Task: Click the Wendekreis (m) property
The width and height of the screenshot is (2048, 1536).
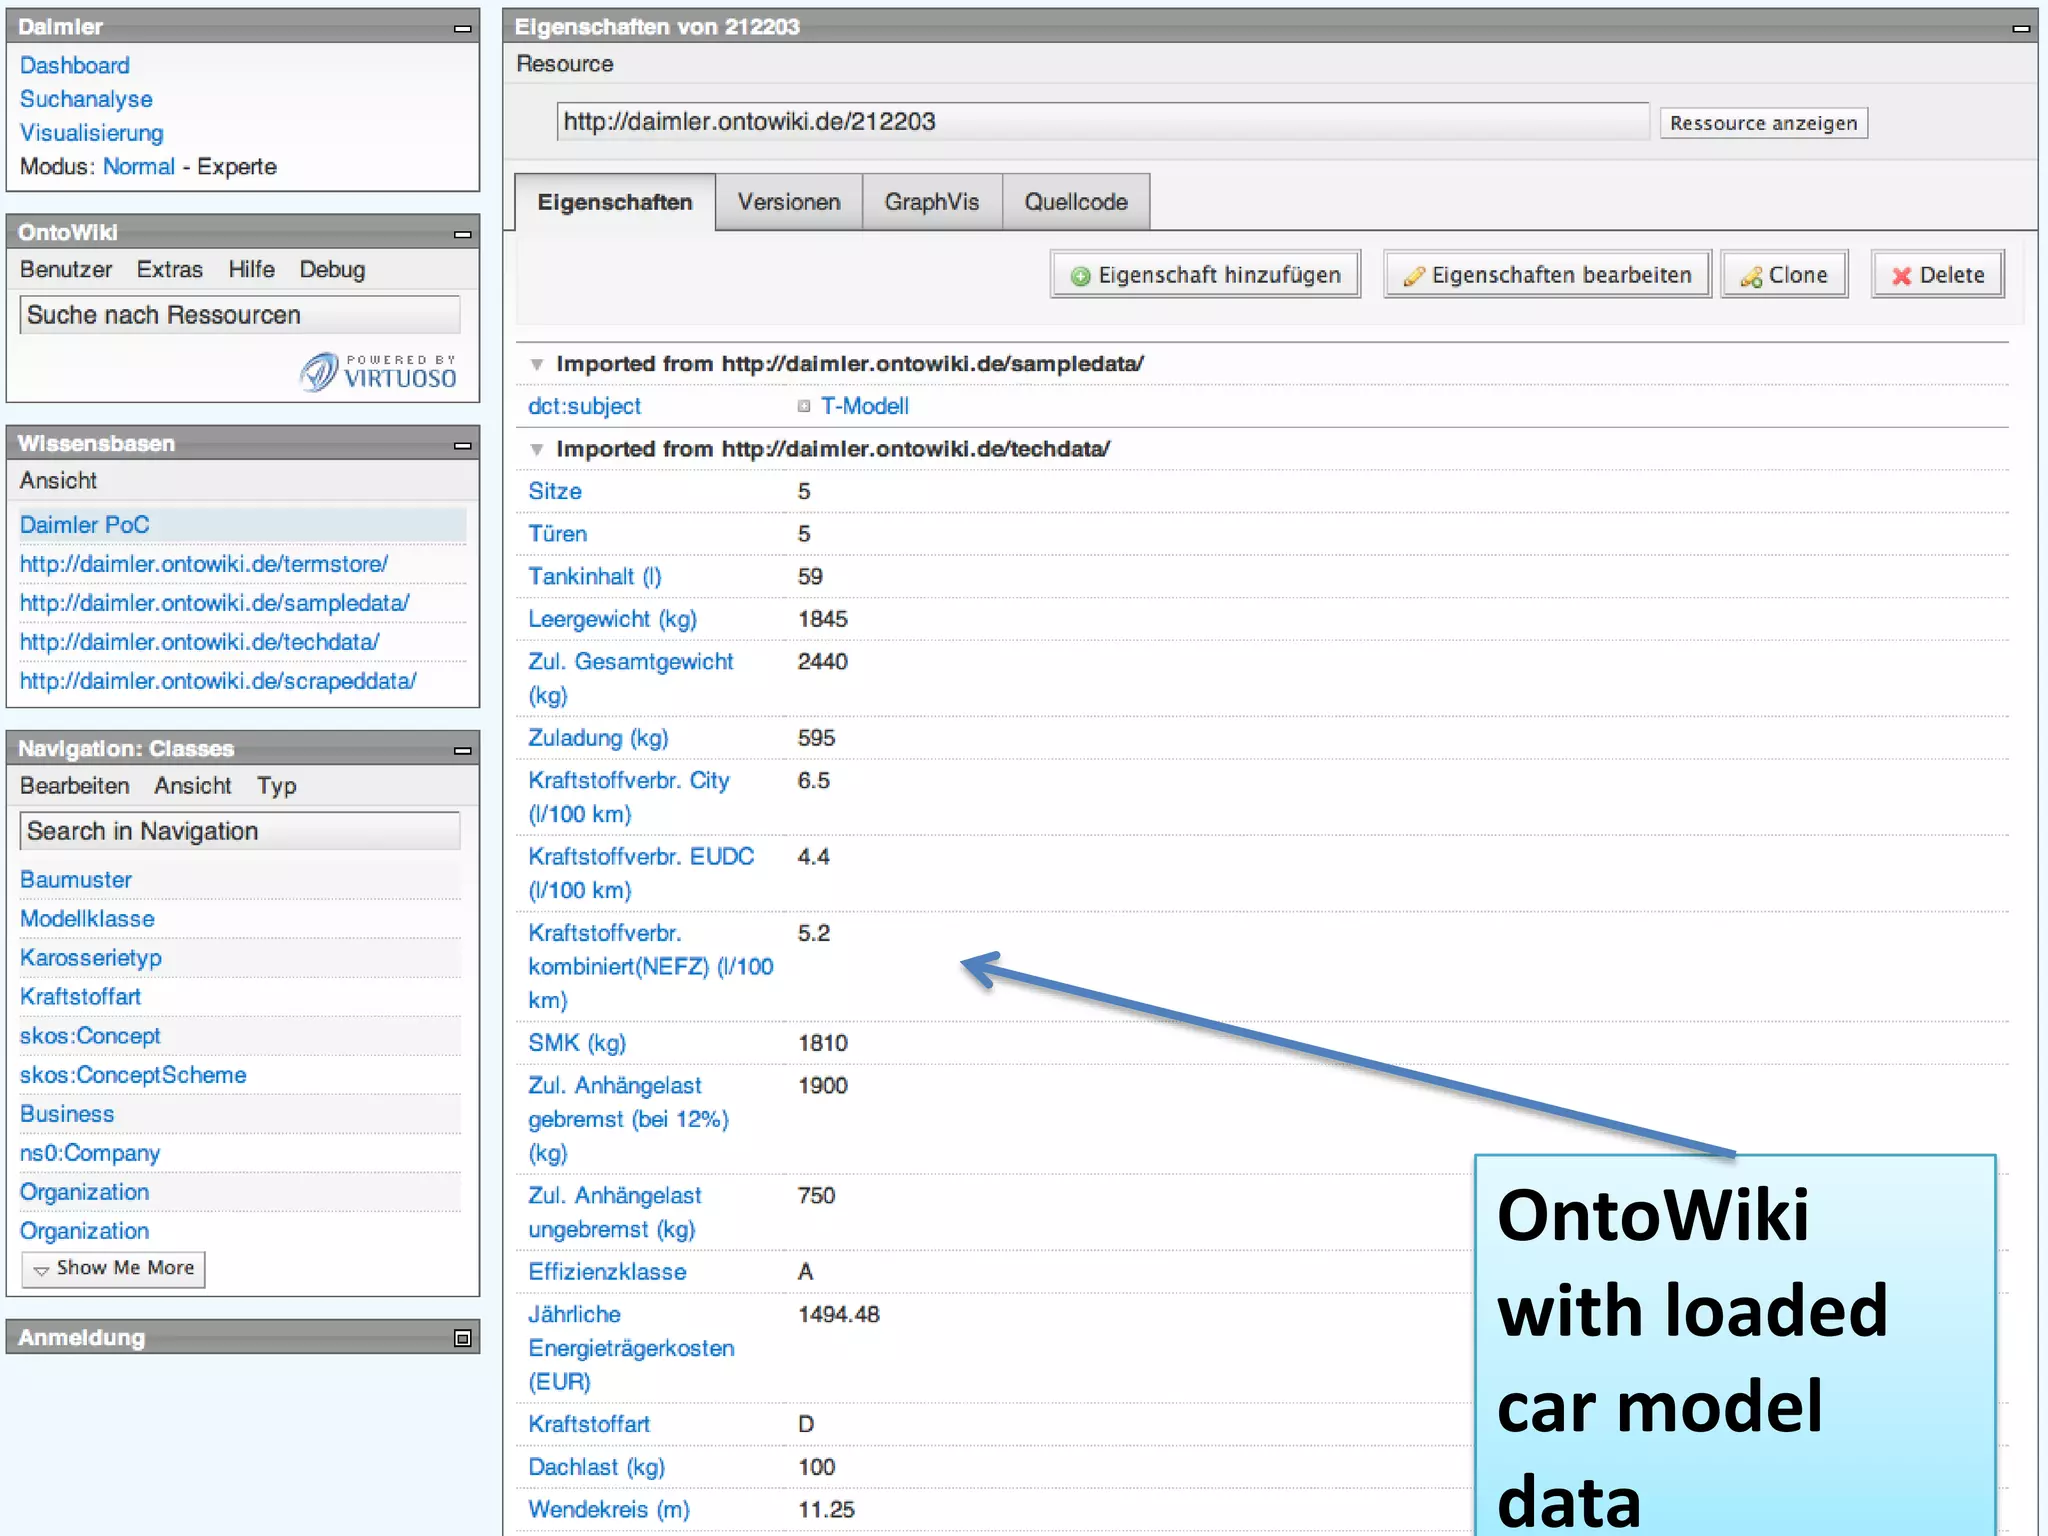Action: pyautogui.click(x=609, y=1511)
